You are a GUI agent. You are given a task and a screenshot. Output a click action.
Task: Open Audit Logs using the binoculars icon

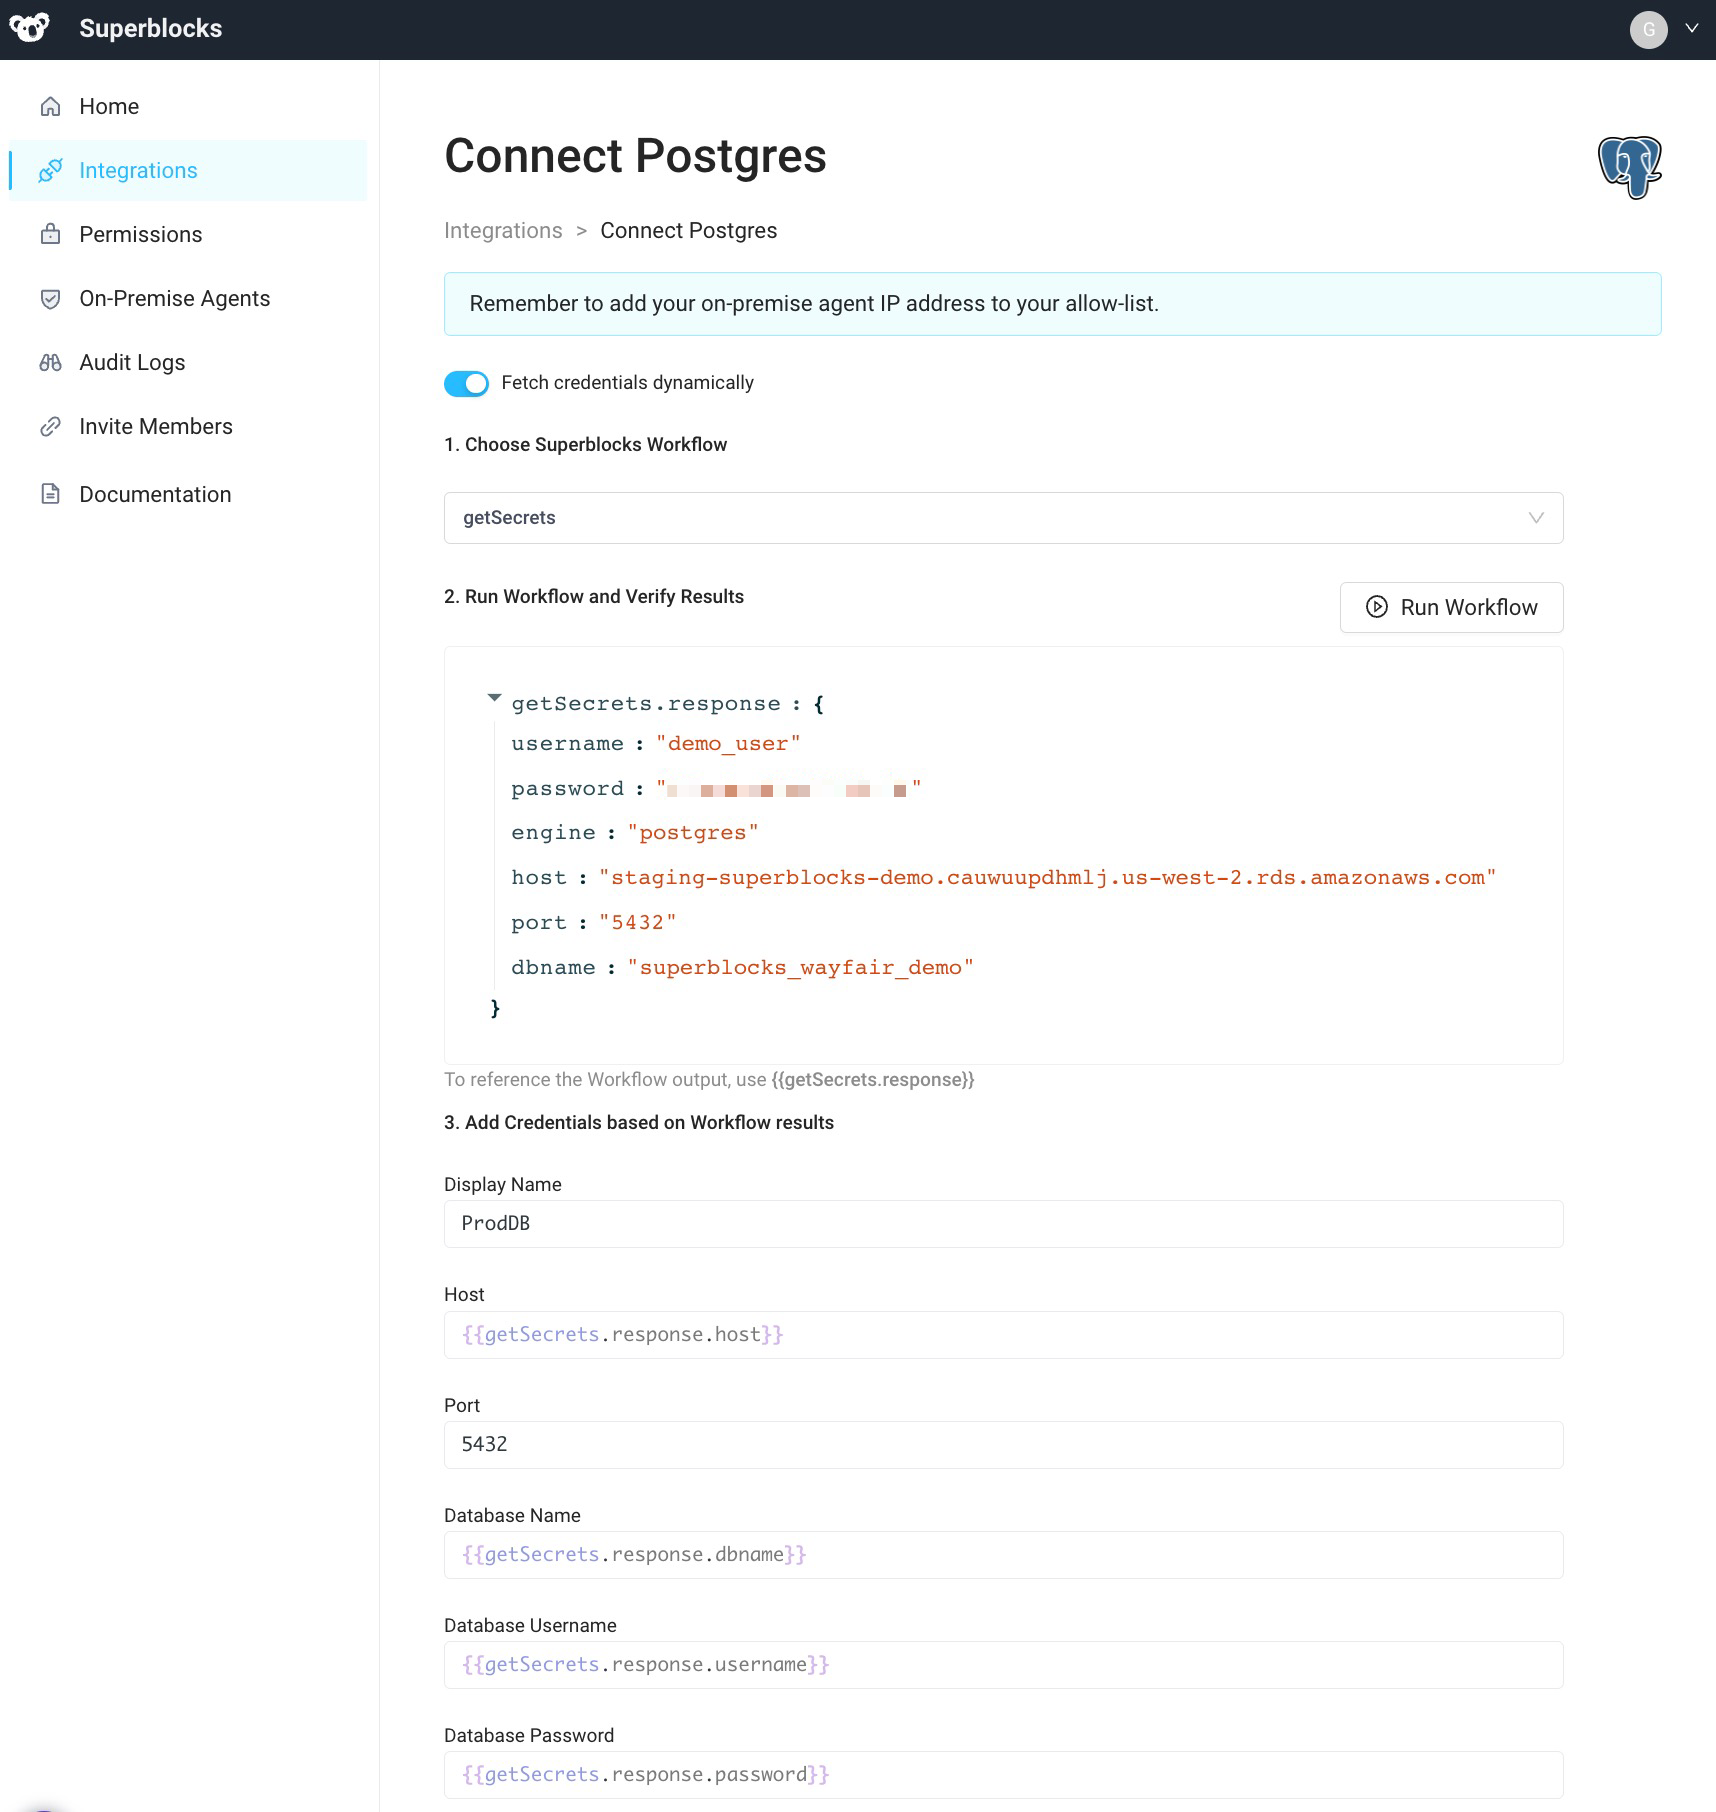point(51,362)
